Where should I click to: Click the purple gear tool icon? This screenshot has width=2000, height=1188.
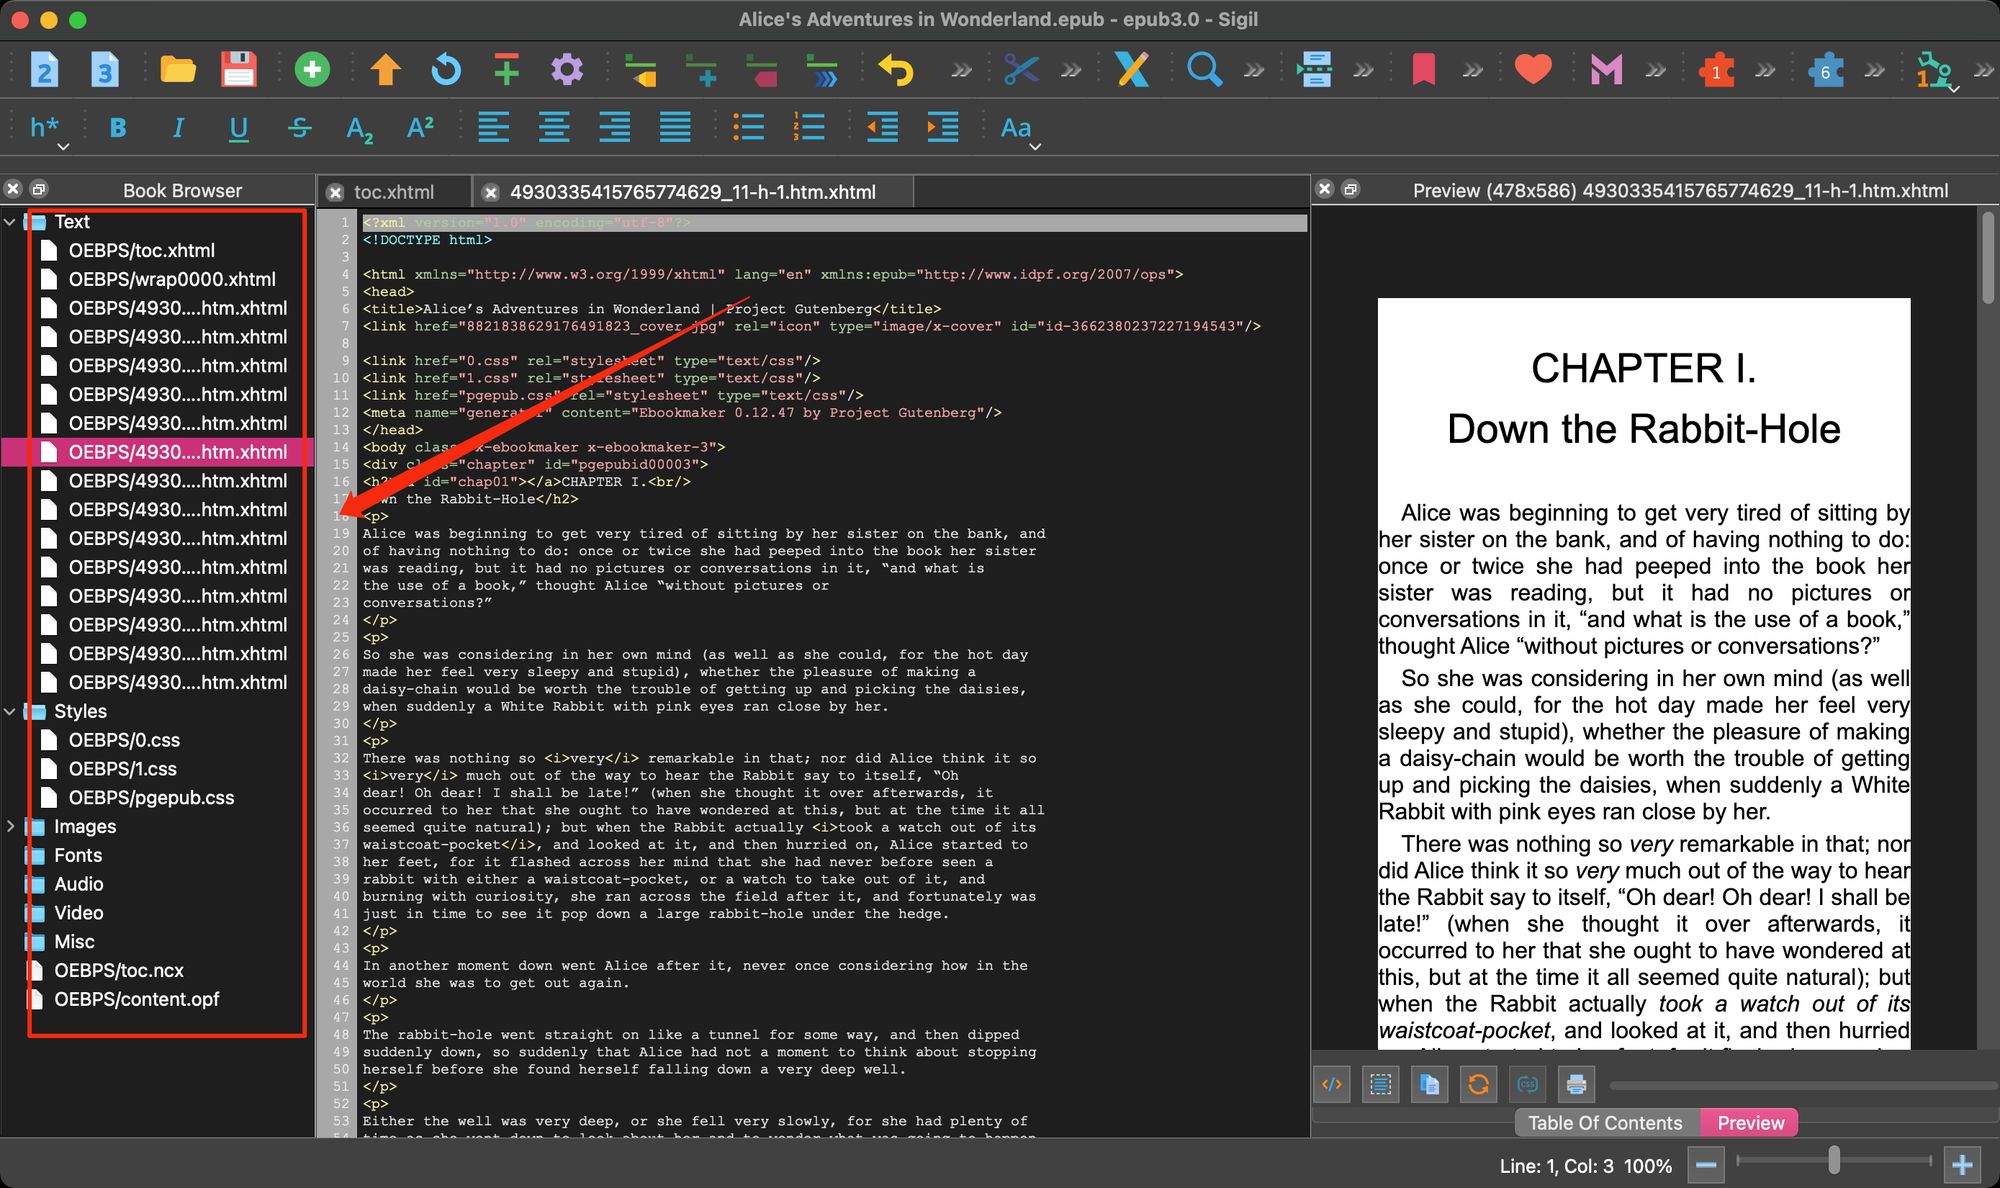(x=567, y=70)
